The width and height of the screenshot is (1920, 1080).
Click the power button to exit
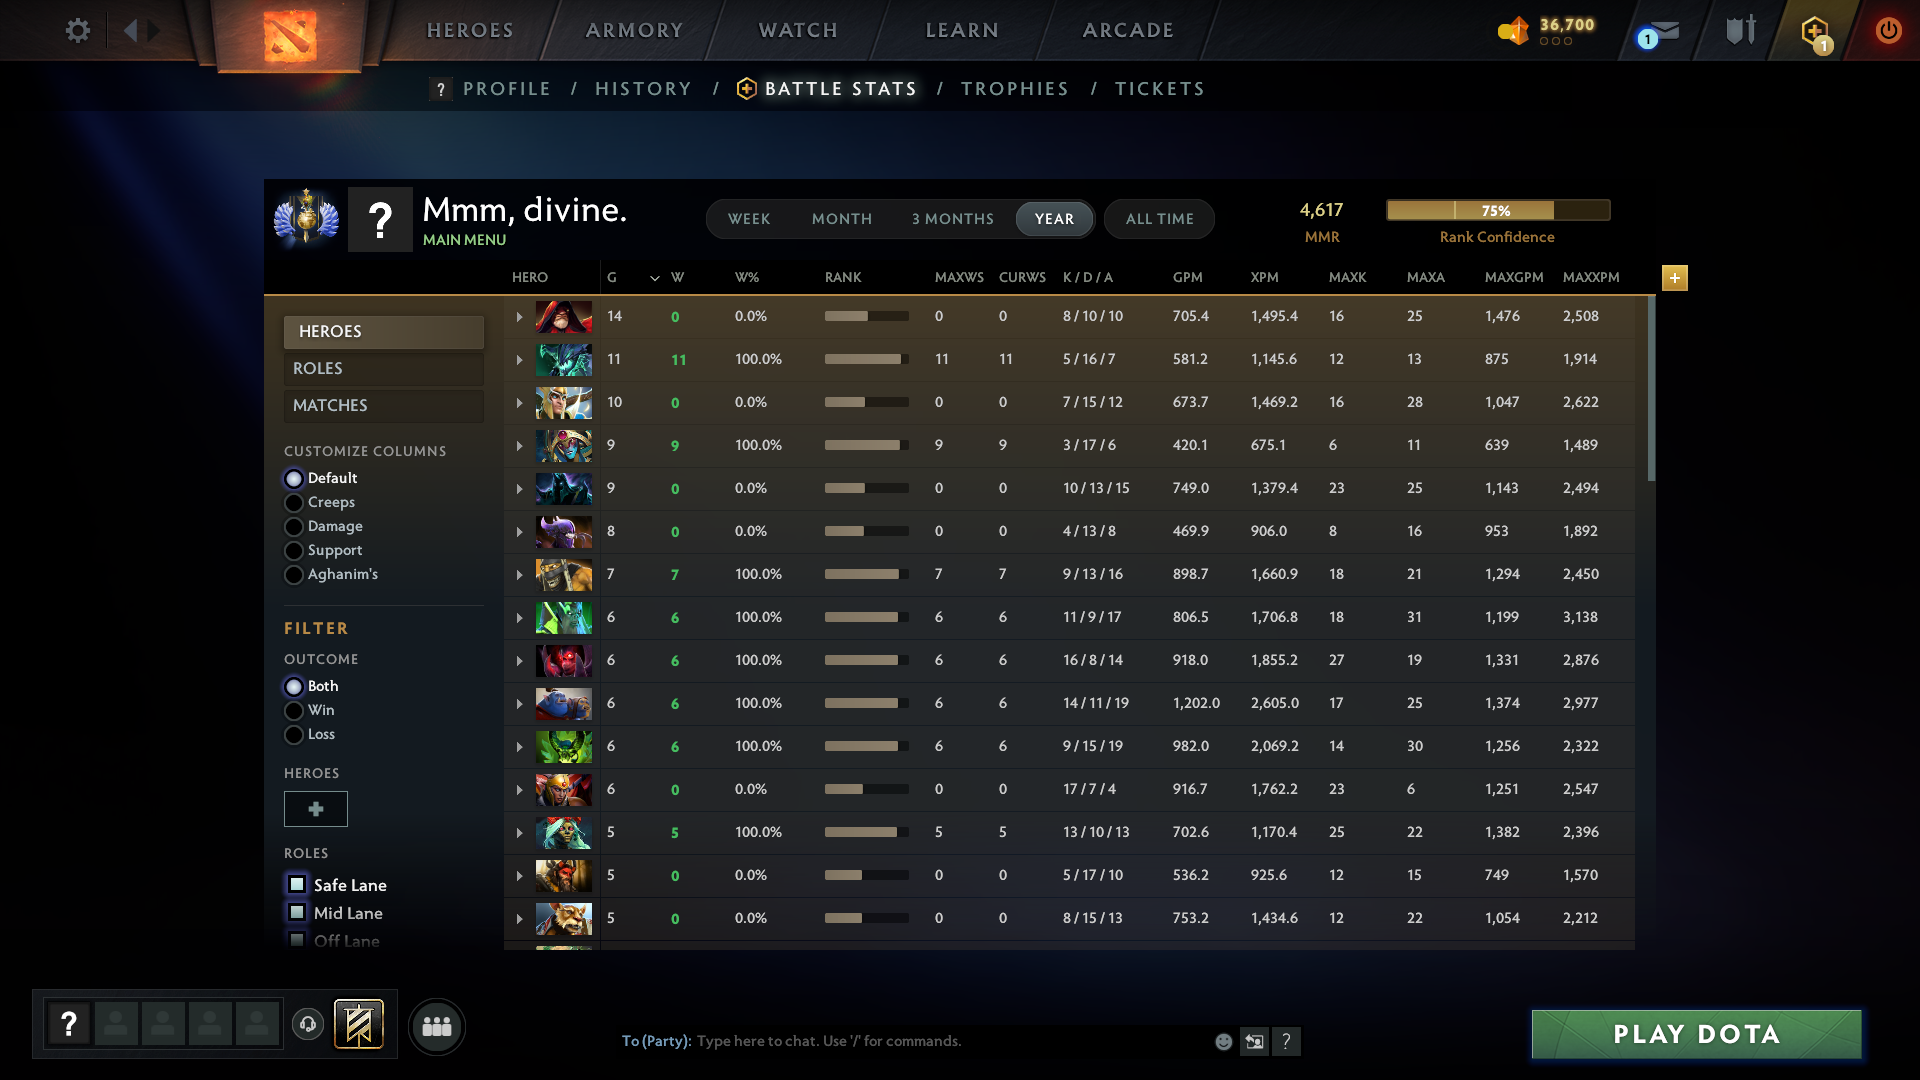(1888, 30)
